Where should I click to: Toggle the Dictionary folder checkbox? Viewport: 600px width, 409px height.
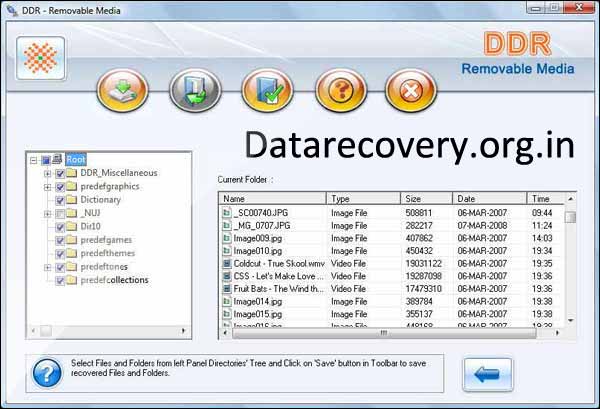pyautogui.click(x=60, y=200)
